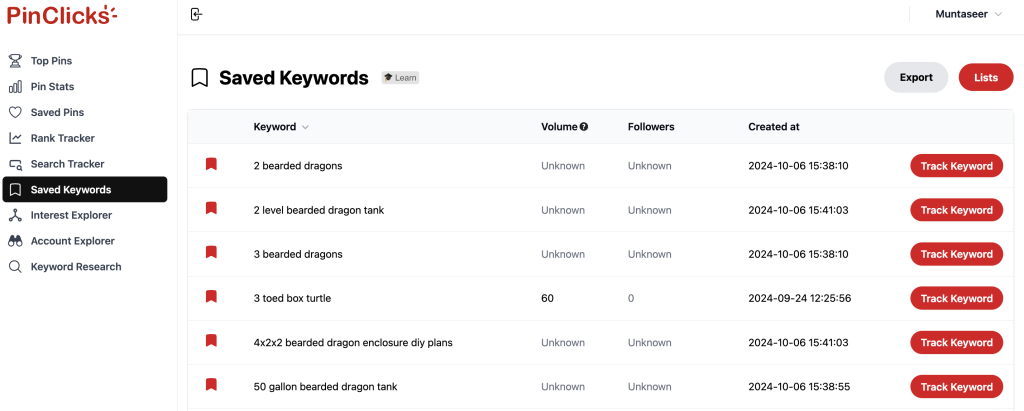
Task: Click the PinClicks logo
Action: 62,14
